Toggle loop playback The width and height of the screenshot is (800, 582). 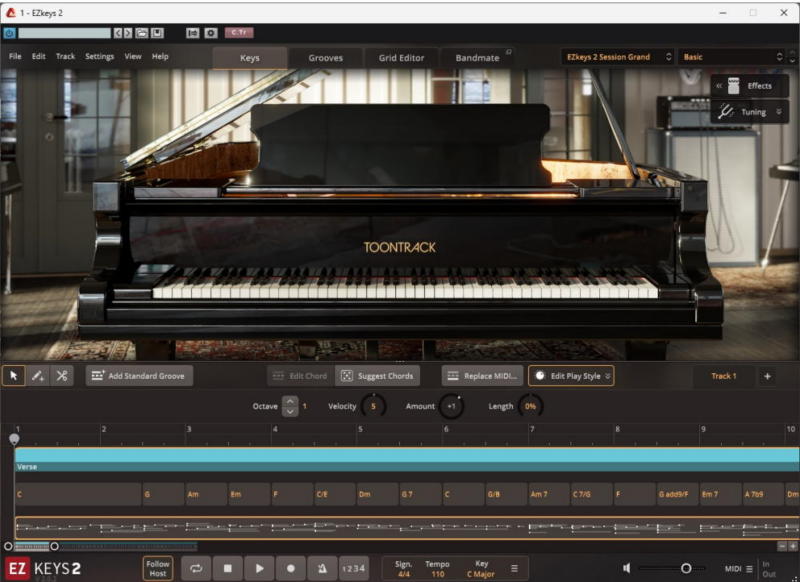tap(196, 568)
